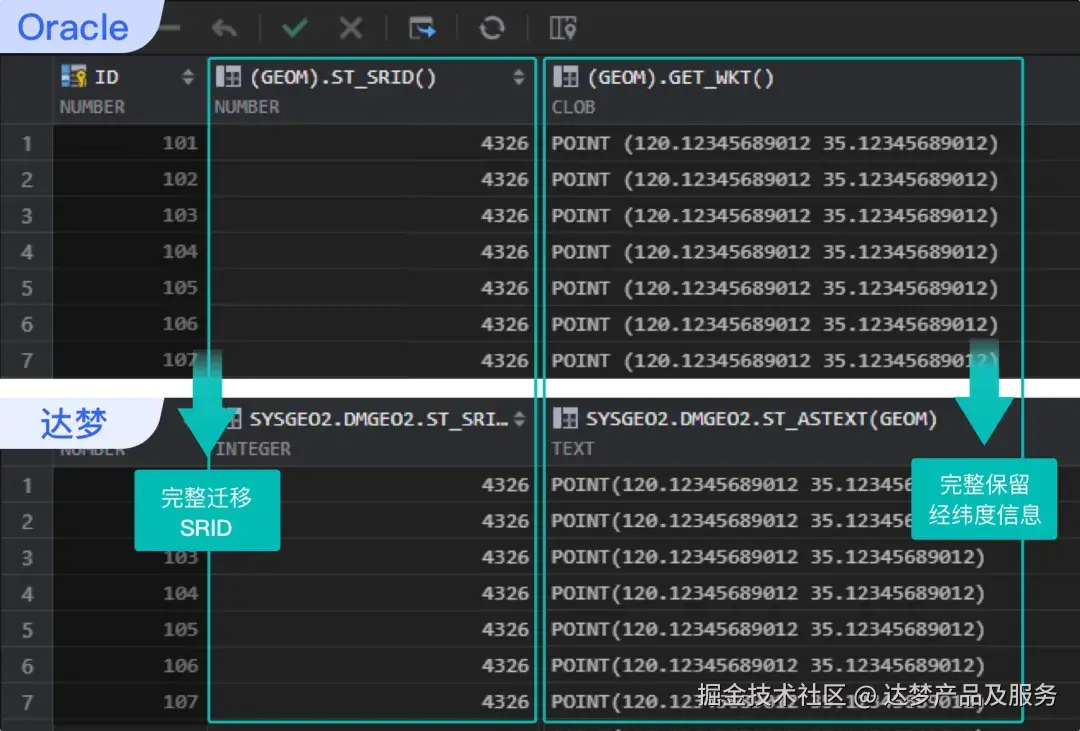Click ID cell 104 in 达梦 grid
1080x731 pixels.
tap(130, 593)
